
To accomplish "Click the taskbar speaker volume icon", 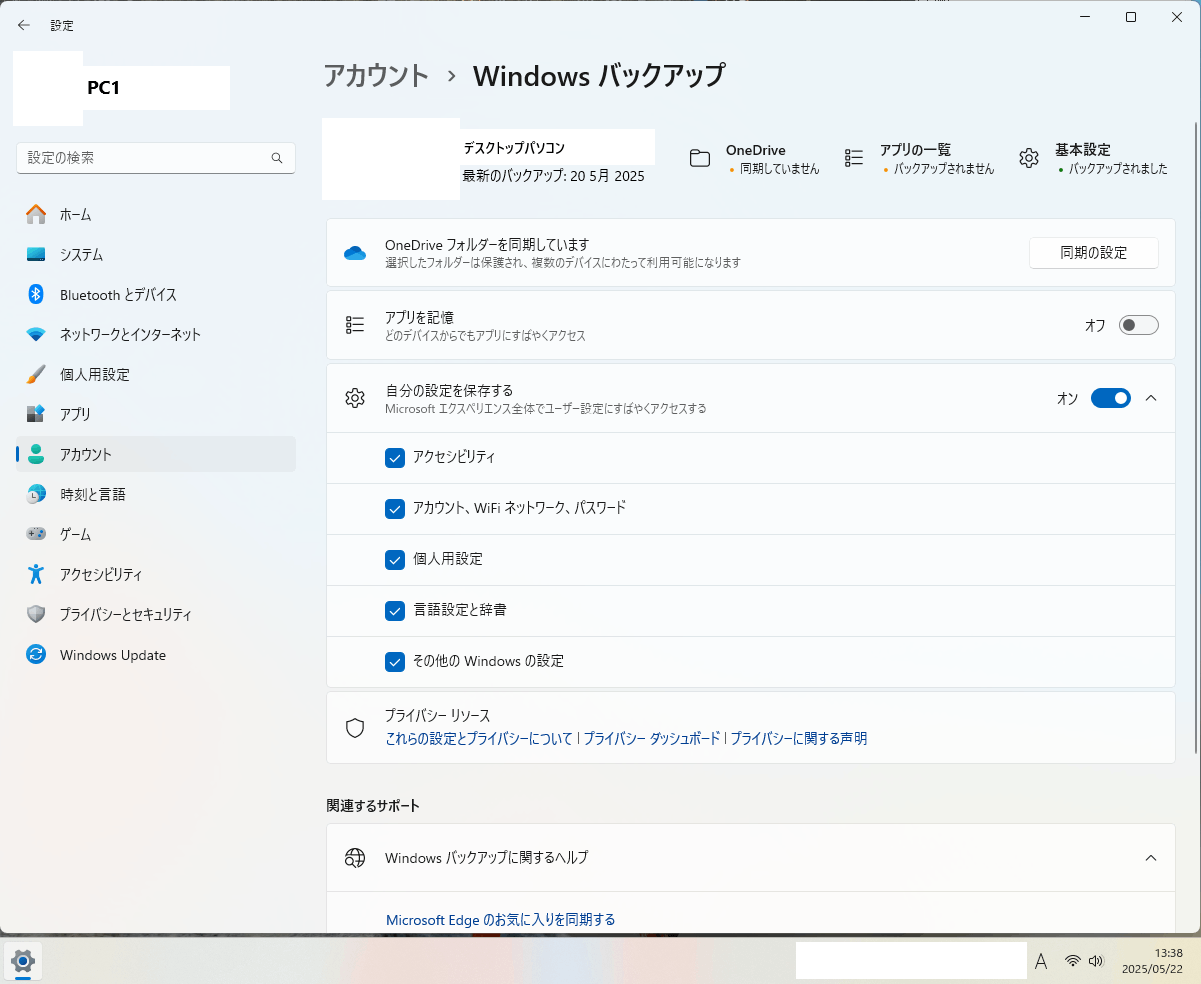I will click(1095, 961).
